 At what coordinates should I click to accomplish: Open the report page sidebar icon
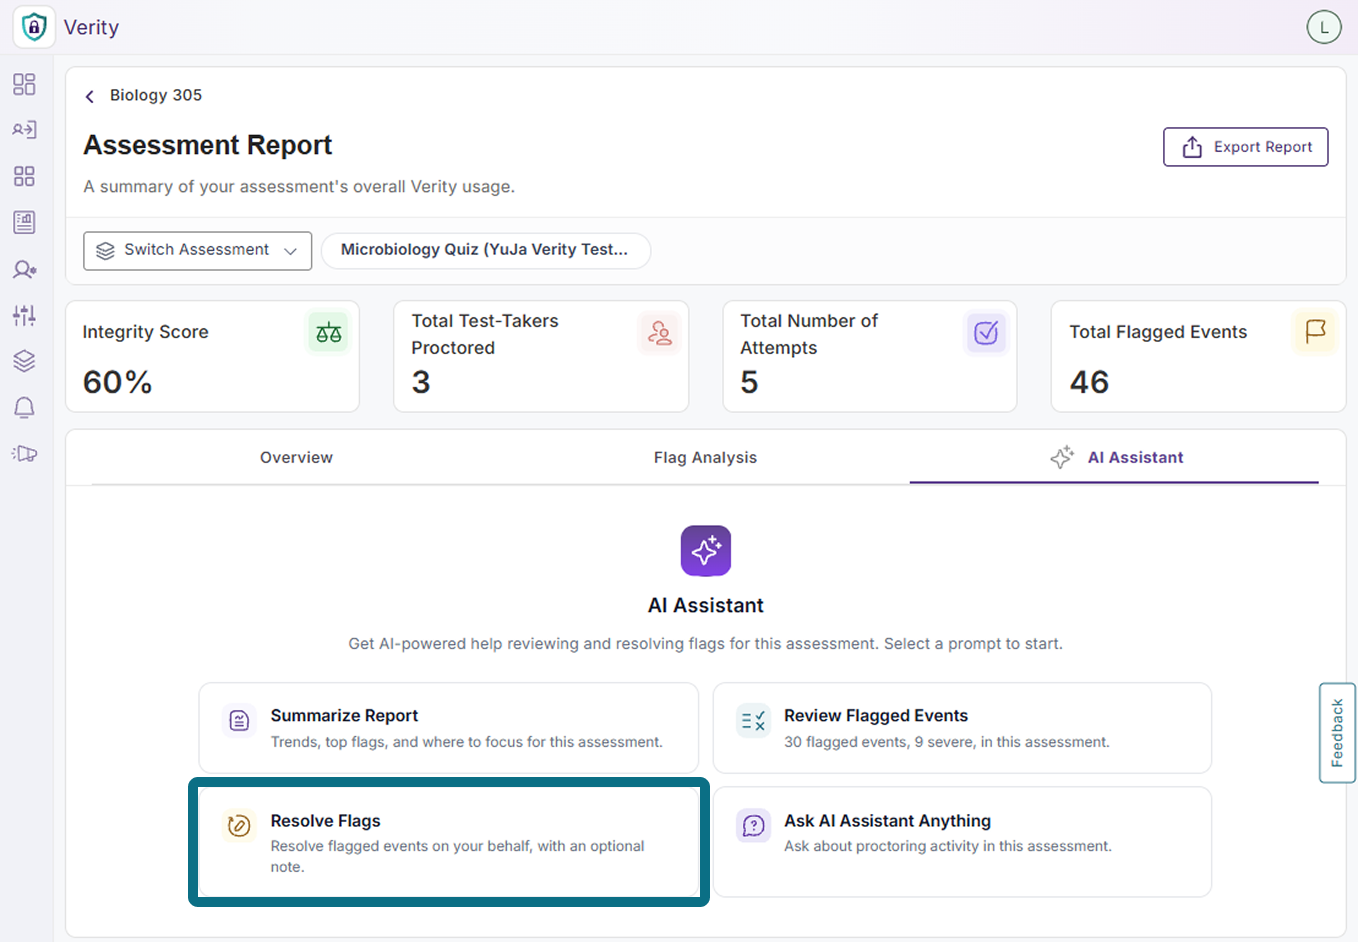(x=24, y=222)
